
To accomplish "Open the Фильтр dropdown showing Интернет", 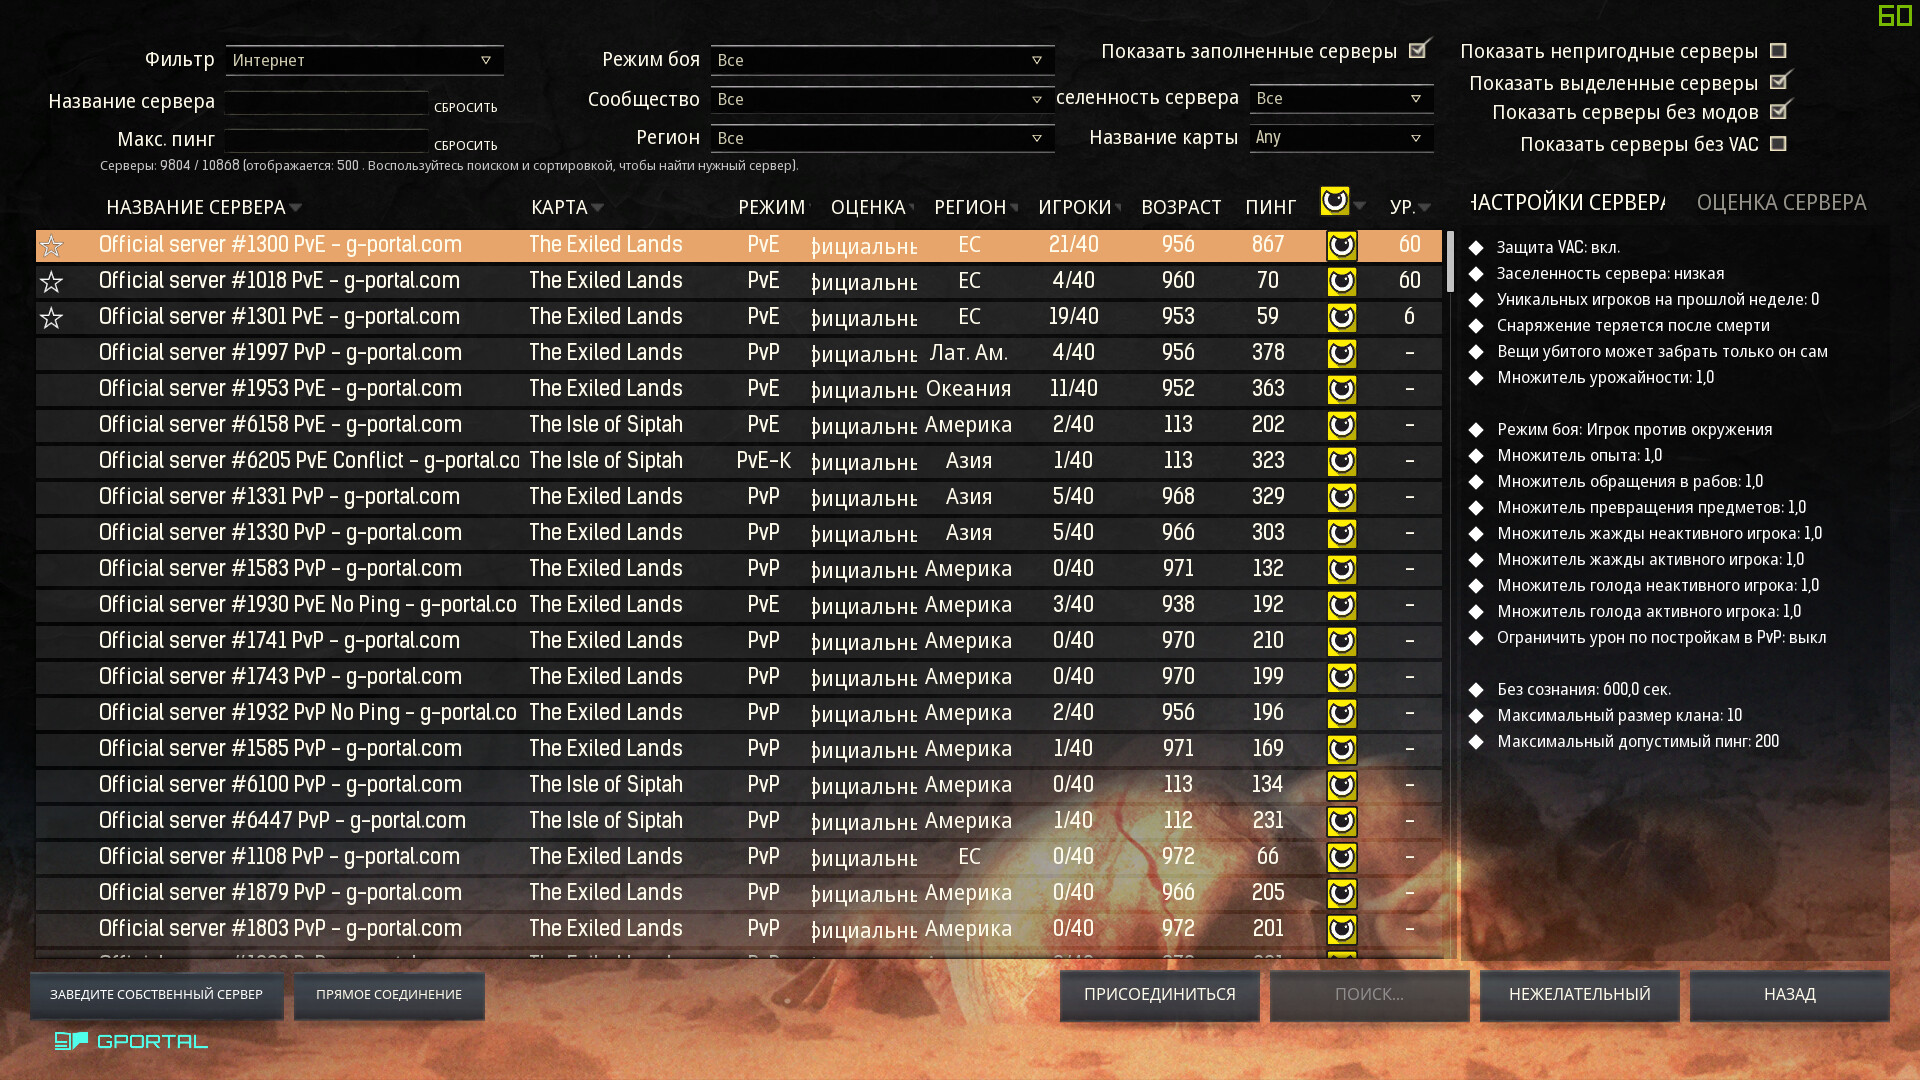I will tap(365, 60).
